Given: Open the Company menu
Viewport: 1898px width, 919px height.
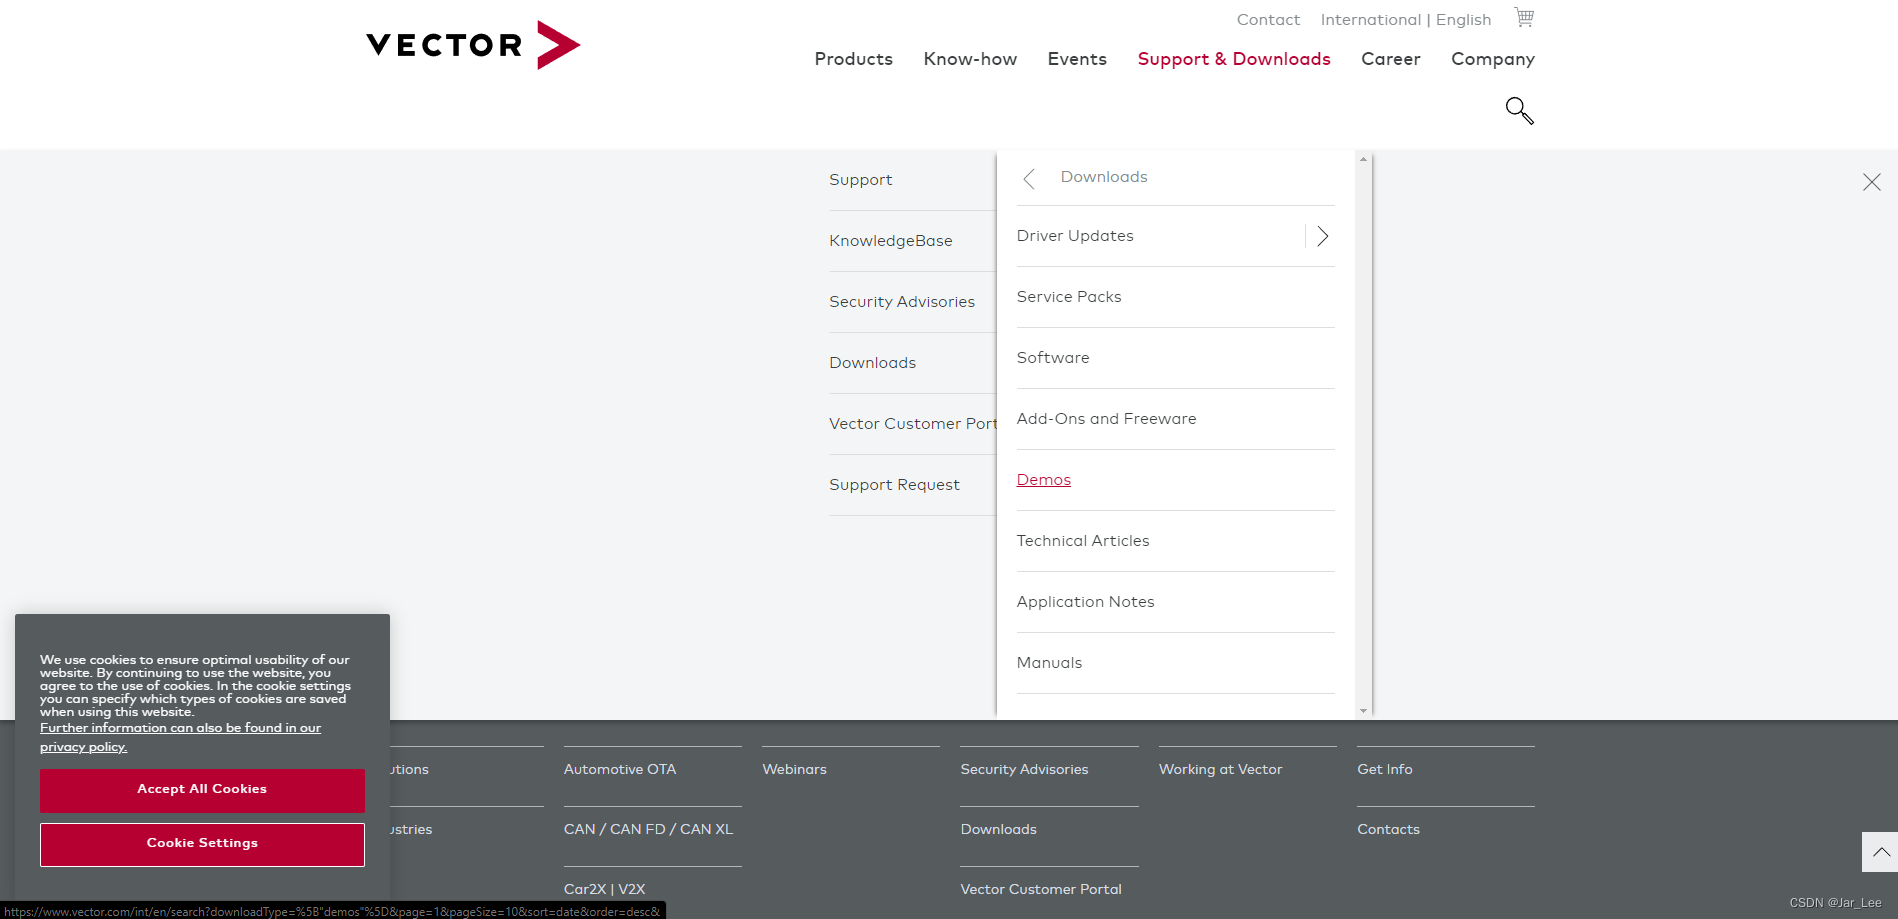Looking at the screenshot, I should point(1493,59).
